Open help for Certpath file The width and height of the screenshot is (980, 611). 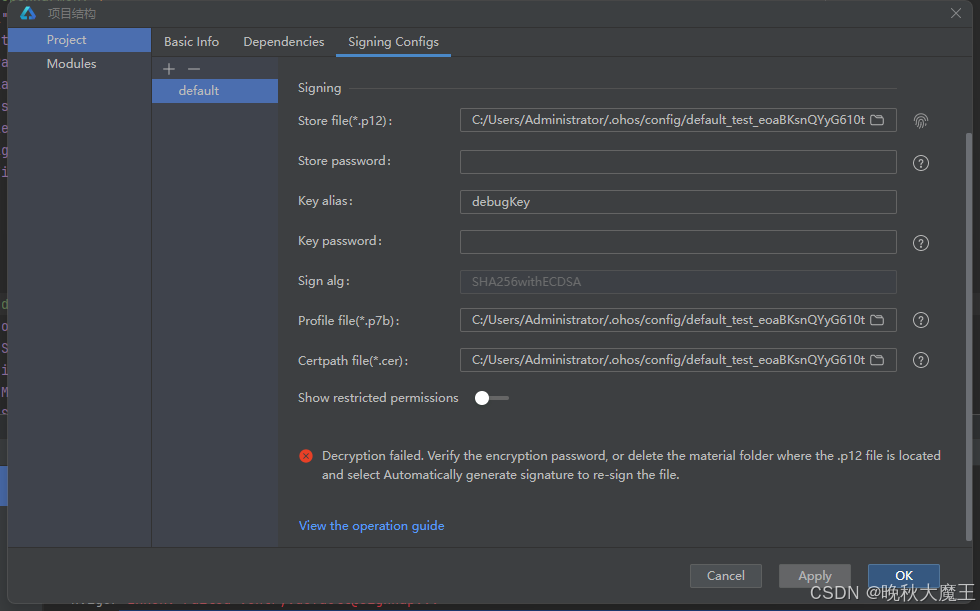click(921, 360)
